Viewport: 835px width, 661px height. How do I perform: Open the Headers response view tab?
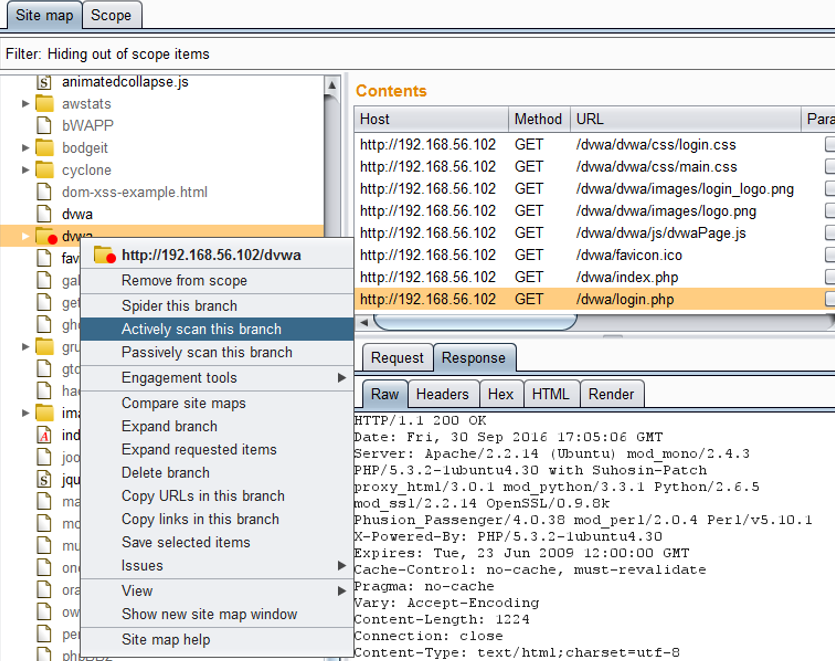coord(443,394)
